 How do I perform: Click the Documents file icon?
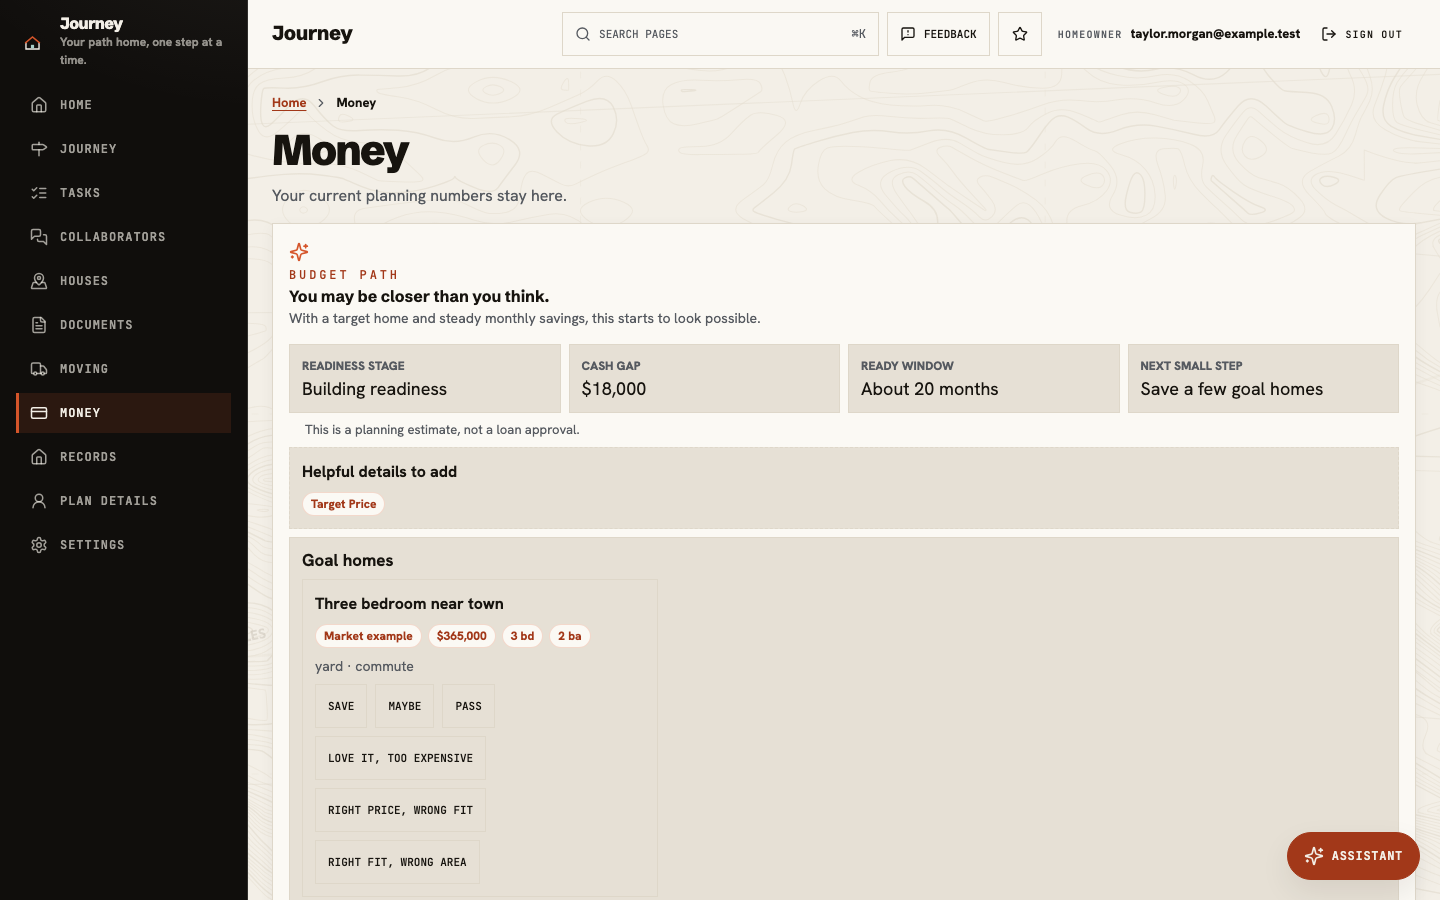pos(39,325)
